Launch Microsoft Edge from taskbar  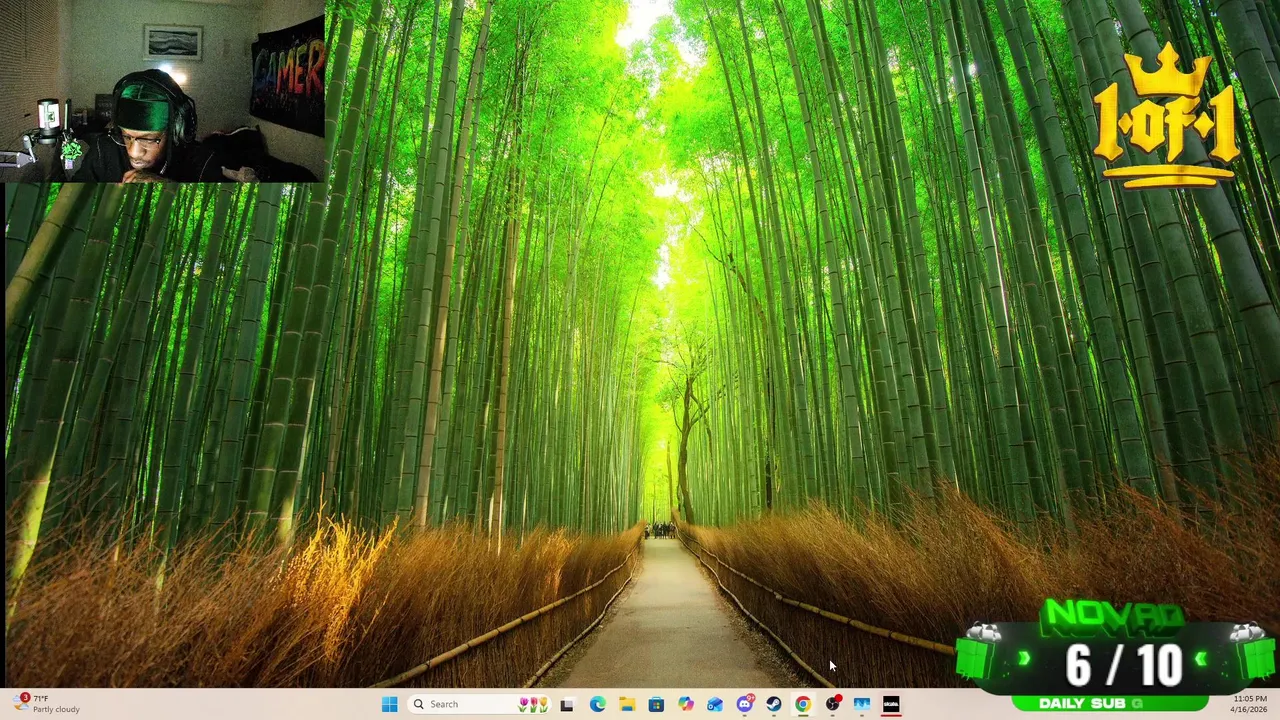click(597, 704)
